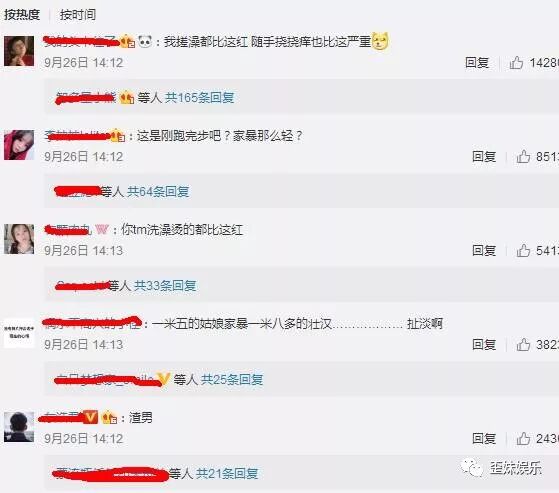Click the orange V verified badge beside '渣男' commenter
Image resolution: width=559 pixels, height=493 pixels.
[90, 417]
